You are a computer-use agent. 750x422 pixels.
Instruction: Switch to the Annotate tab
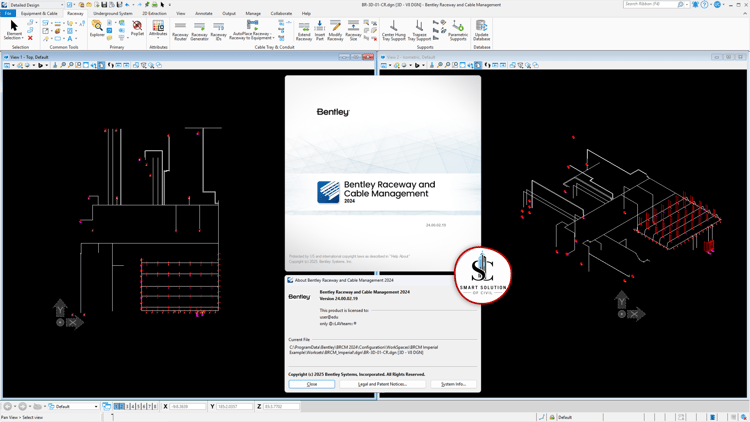[x=204, y=13]
